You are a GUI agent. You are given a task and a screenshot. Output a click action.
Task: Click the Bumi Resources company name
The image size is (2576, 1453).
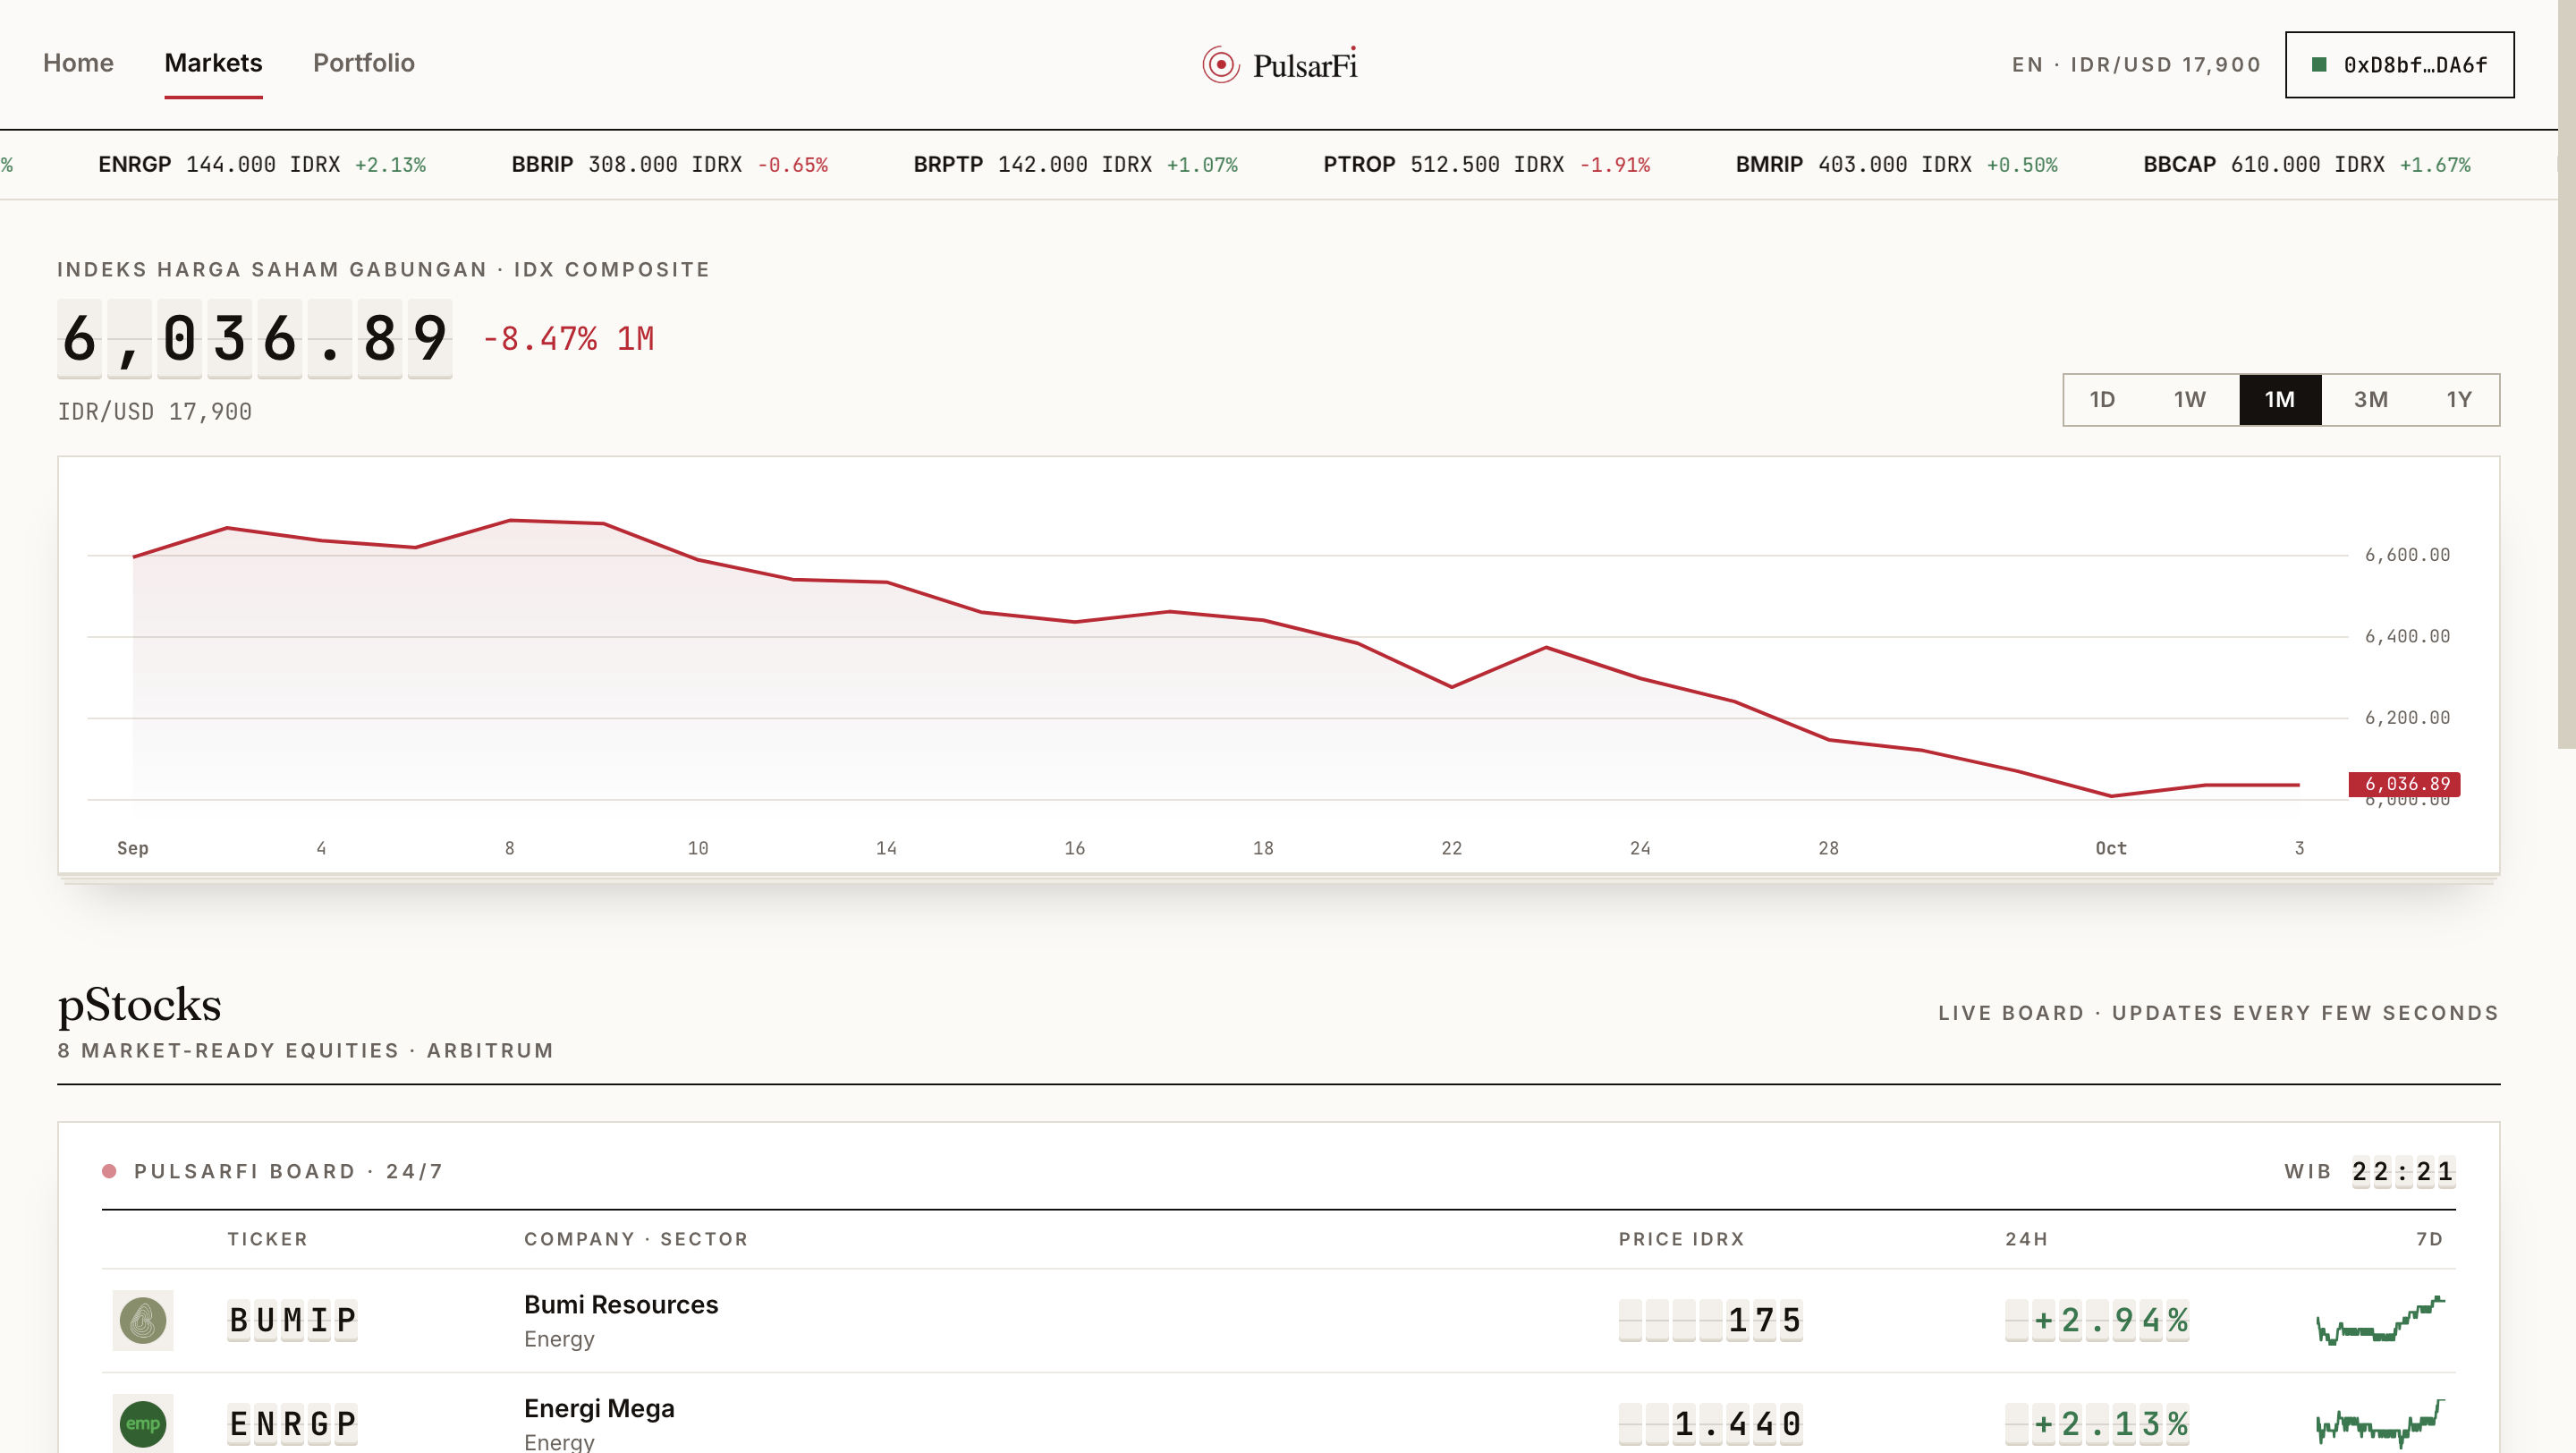(x=621, y=1304)
